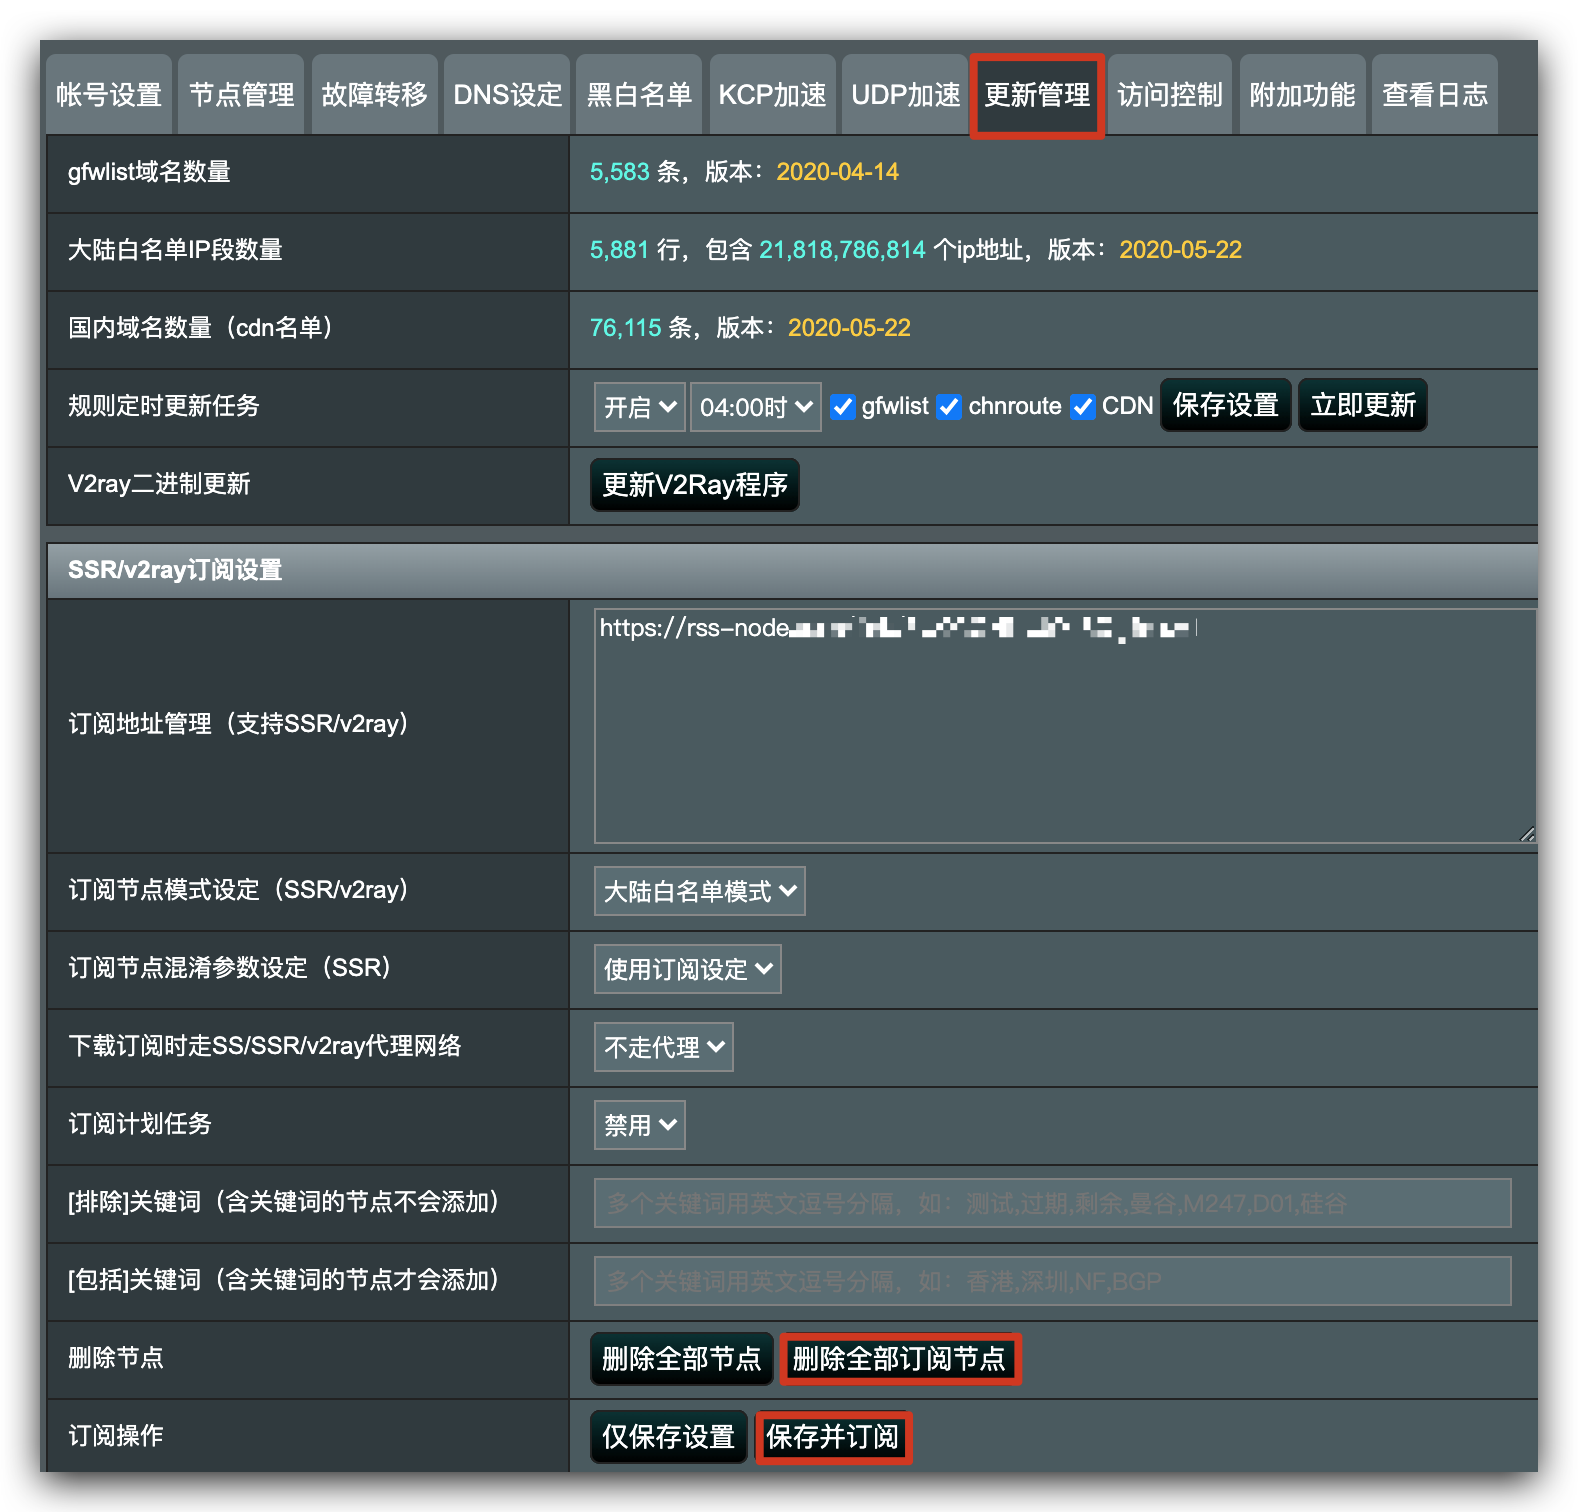The height and width of the screenshot is (1512, 1578).
Task: Expand the 开启 schedule dropdown
Action: [x=640, y=407]
